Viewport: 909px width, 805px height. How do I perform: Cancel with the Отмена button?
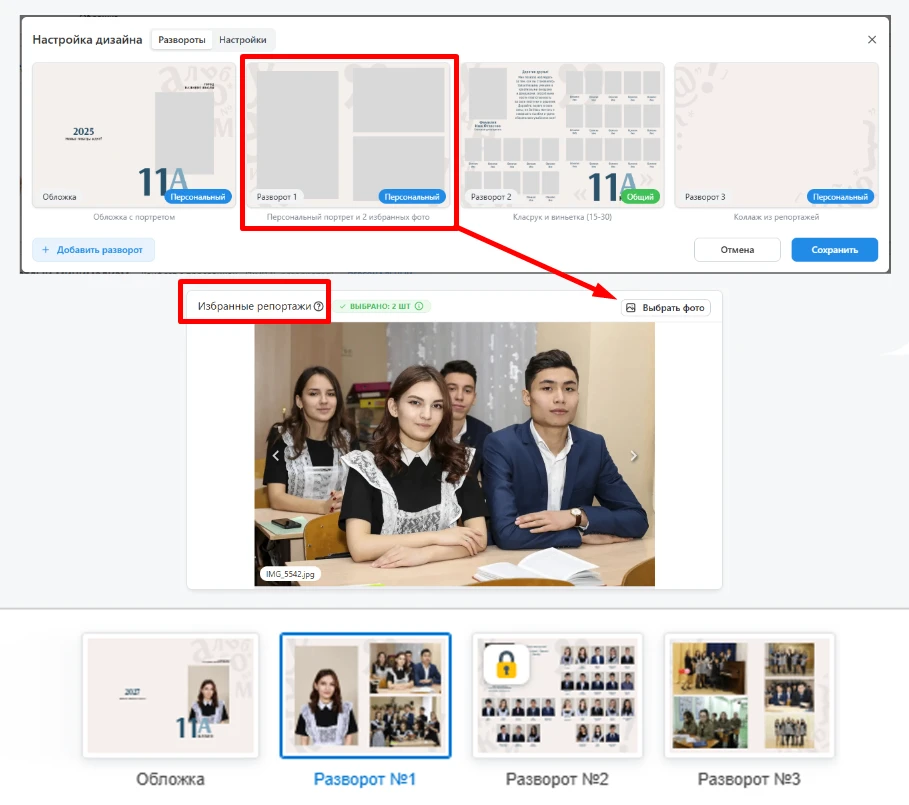click(x=737, y=250)
